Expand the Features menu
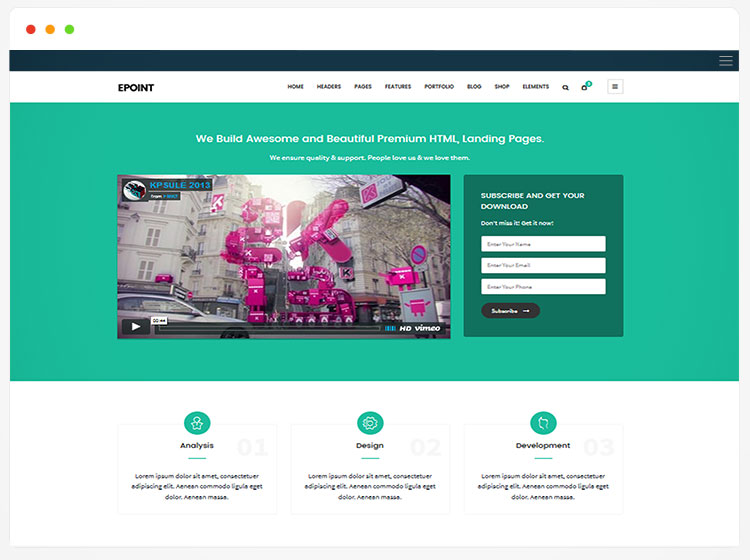 (398, 87)
